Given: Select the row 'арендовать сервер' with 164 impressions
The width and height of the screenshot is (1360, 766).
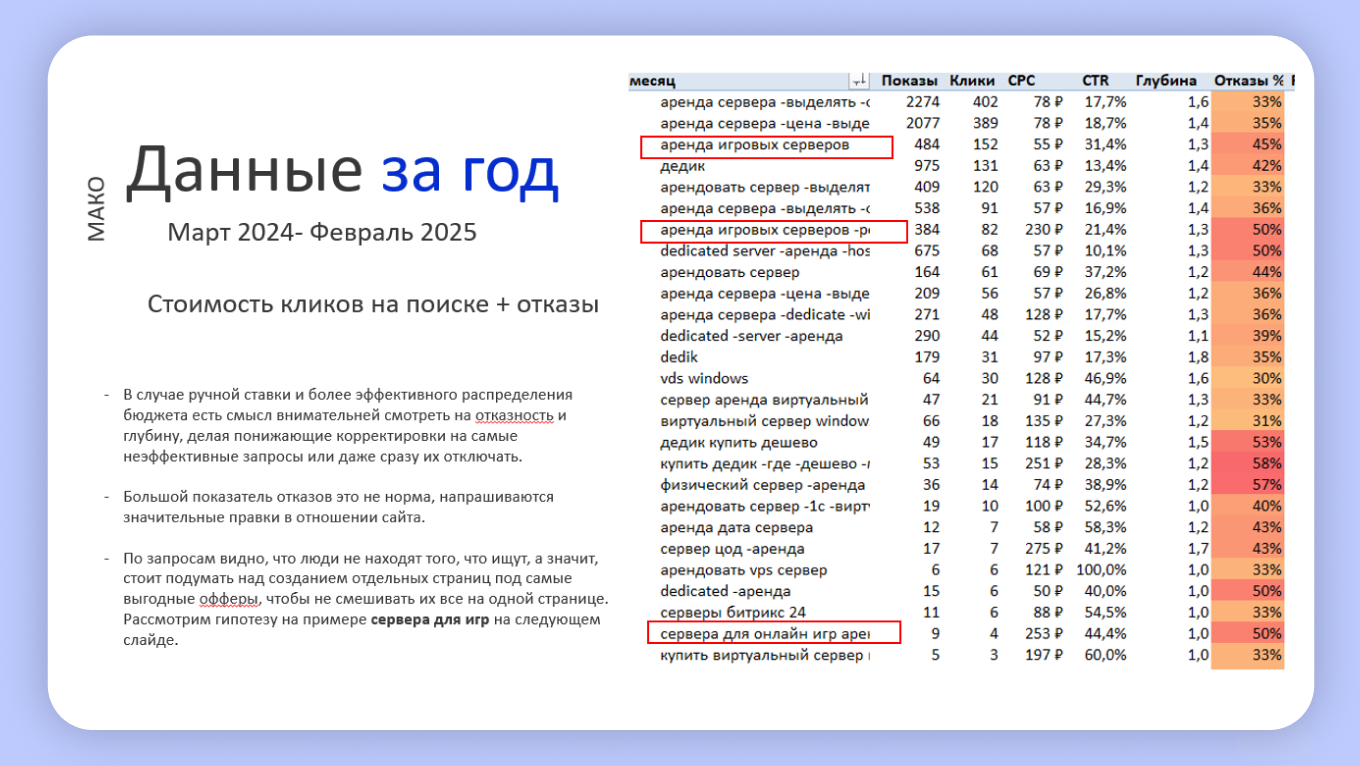Looking at the screenshot, I should coord(958,272).
